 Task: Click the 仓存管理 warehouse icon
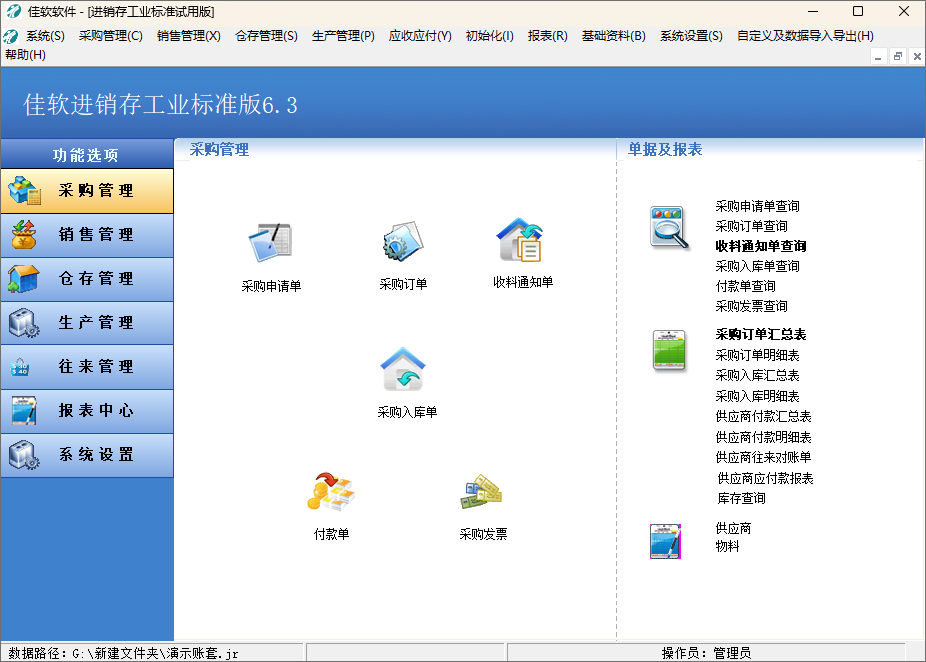(24, 279)
